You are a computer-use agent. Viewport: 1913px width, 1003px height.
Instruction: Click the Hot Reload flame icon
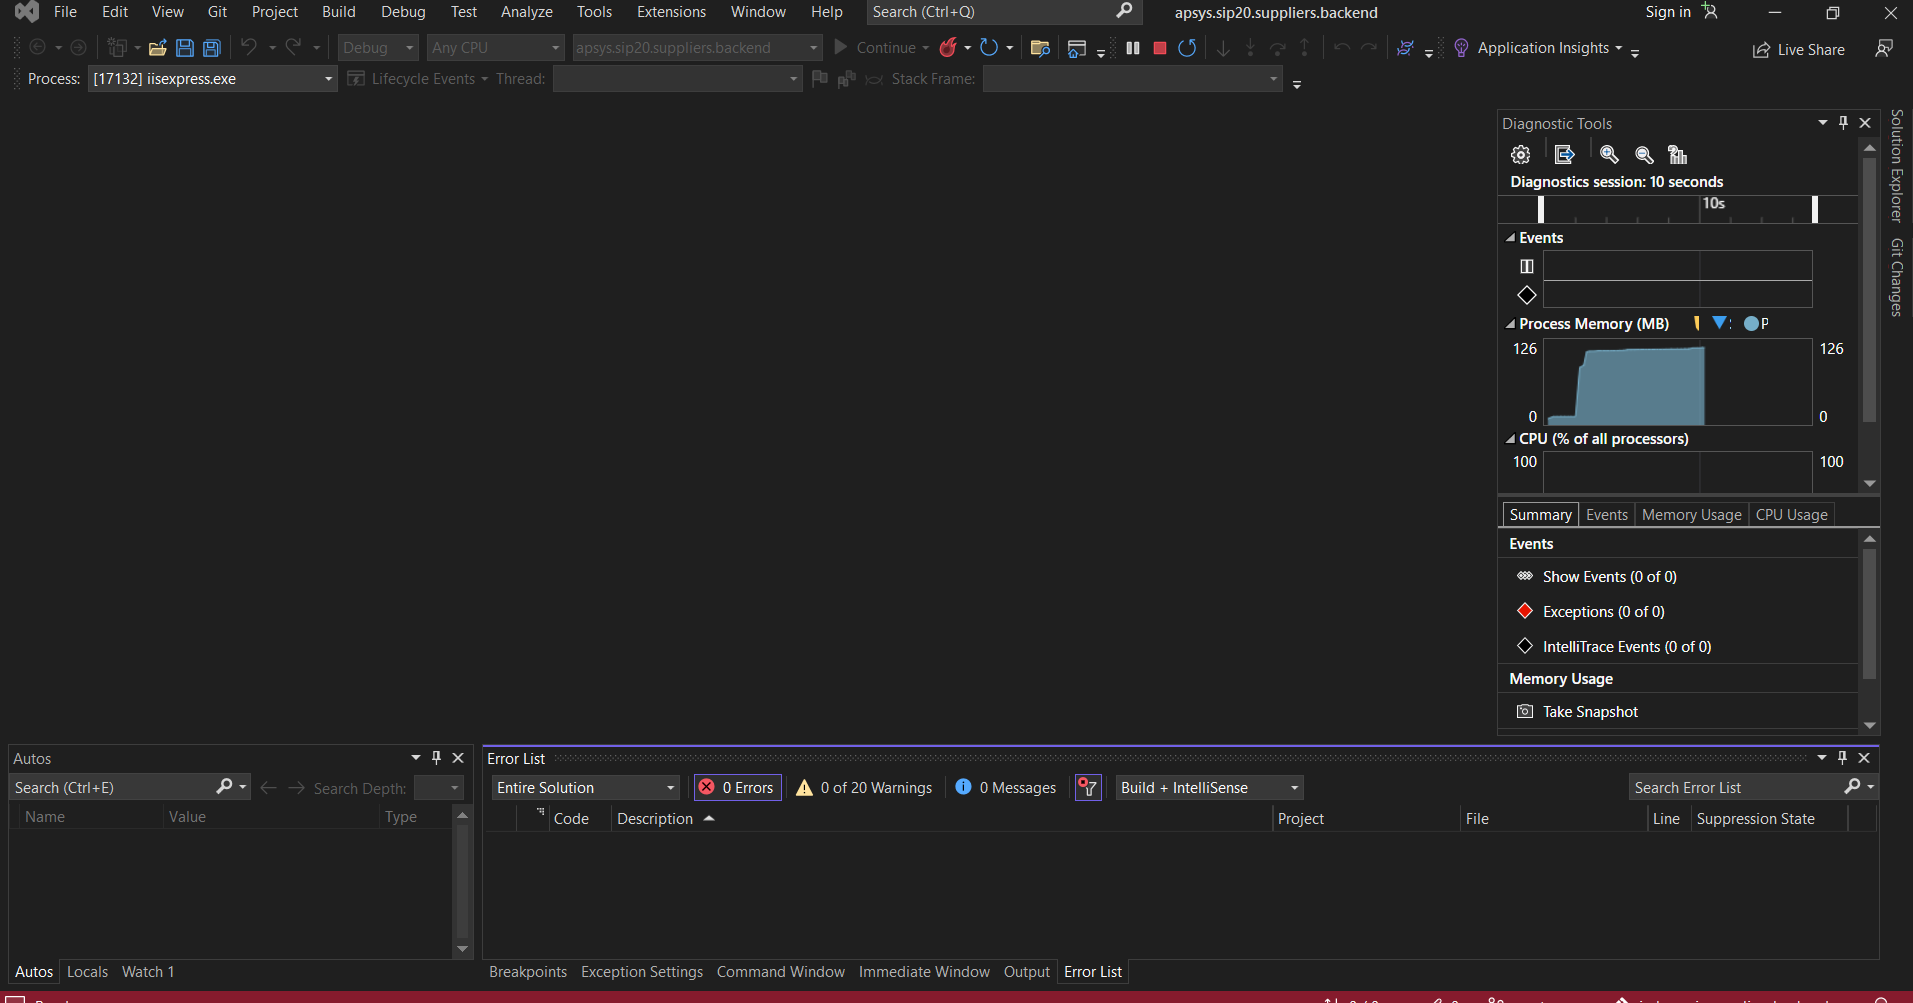point(948,48)
